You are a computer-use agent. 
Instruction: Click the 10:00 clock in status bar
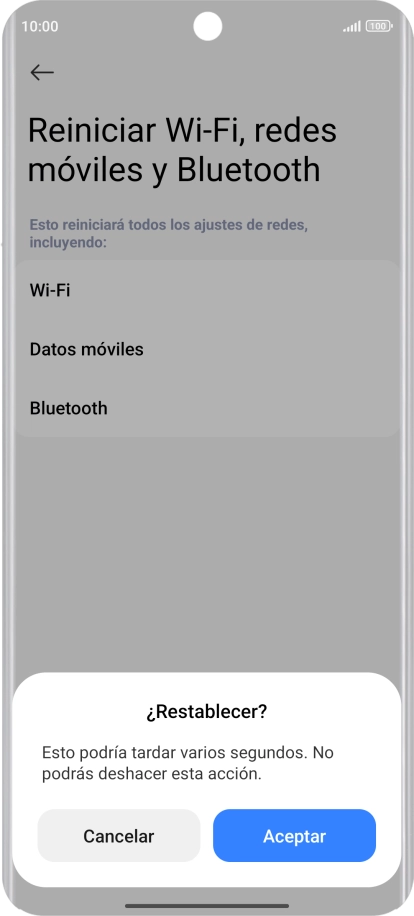click(40, 26)
